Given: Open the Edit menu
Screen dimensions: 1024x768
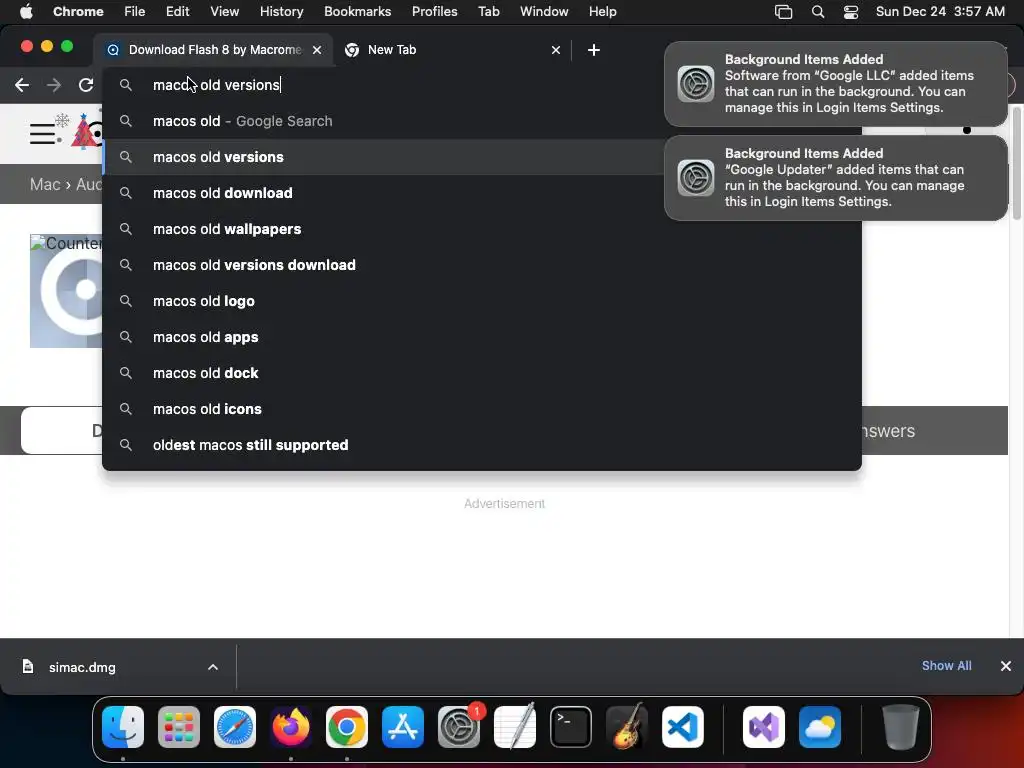Looking at the screenshot, I should click(x=178, y=11).
